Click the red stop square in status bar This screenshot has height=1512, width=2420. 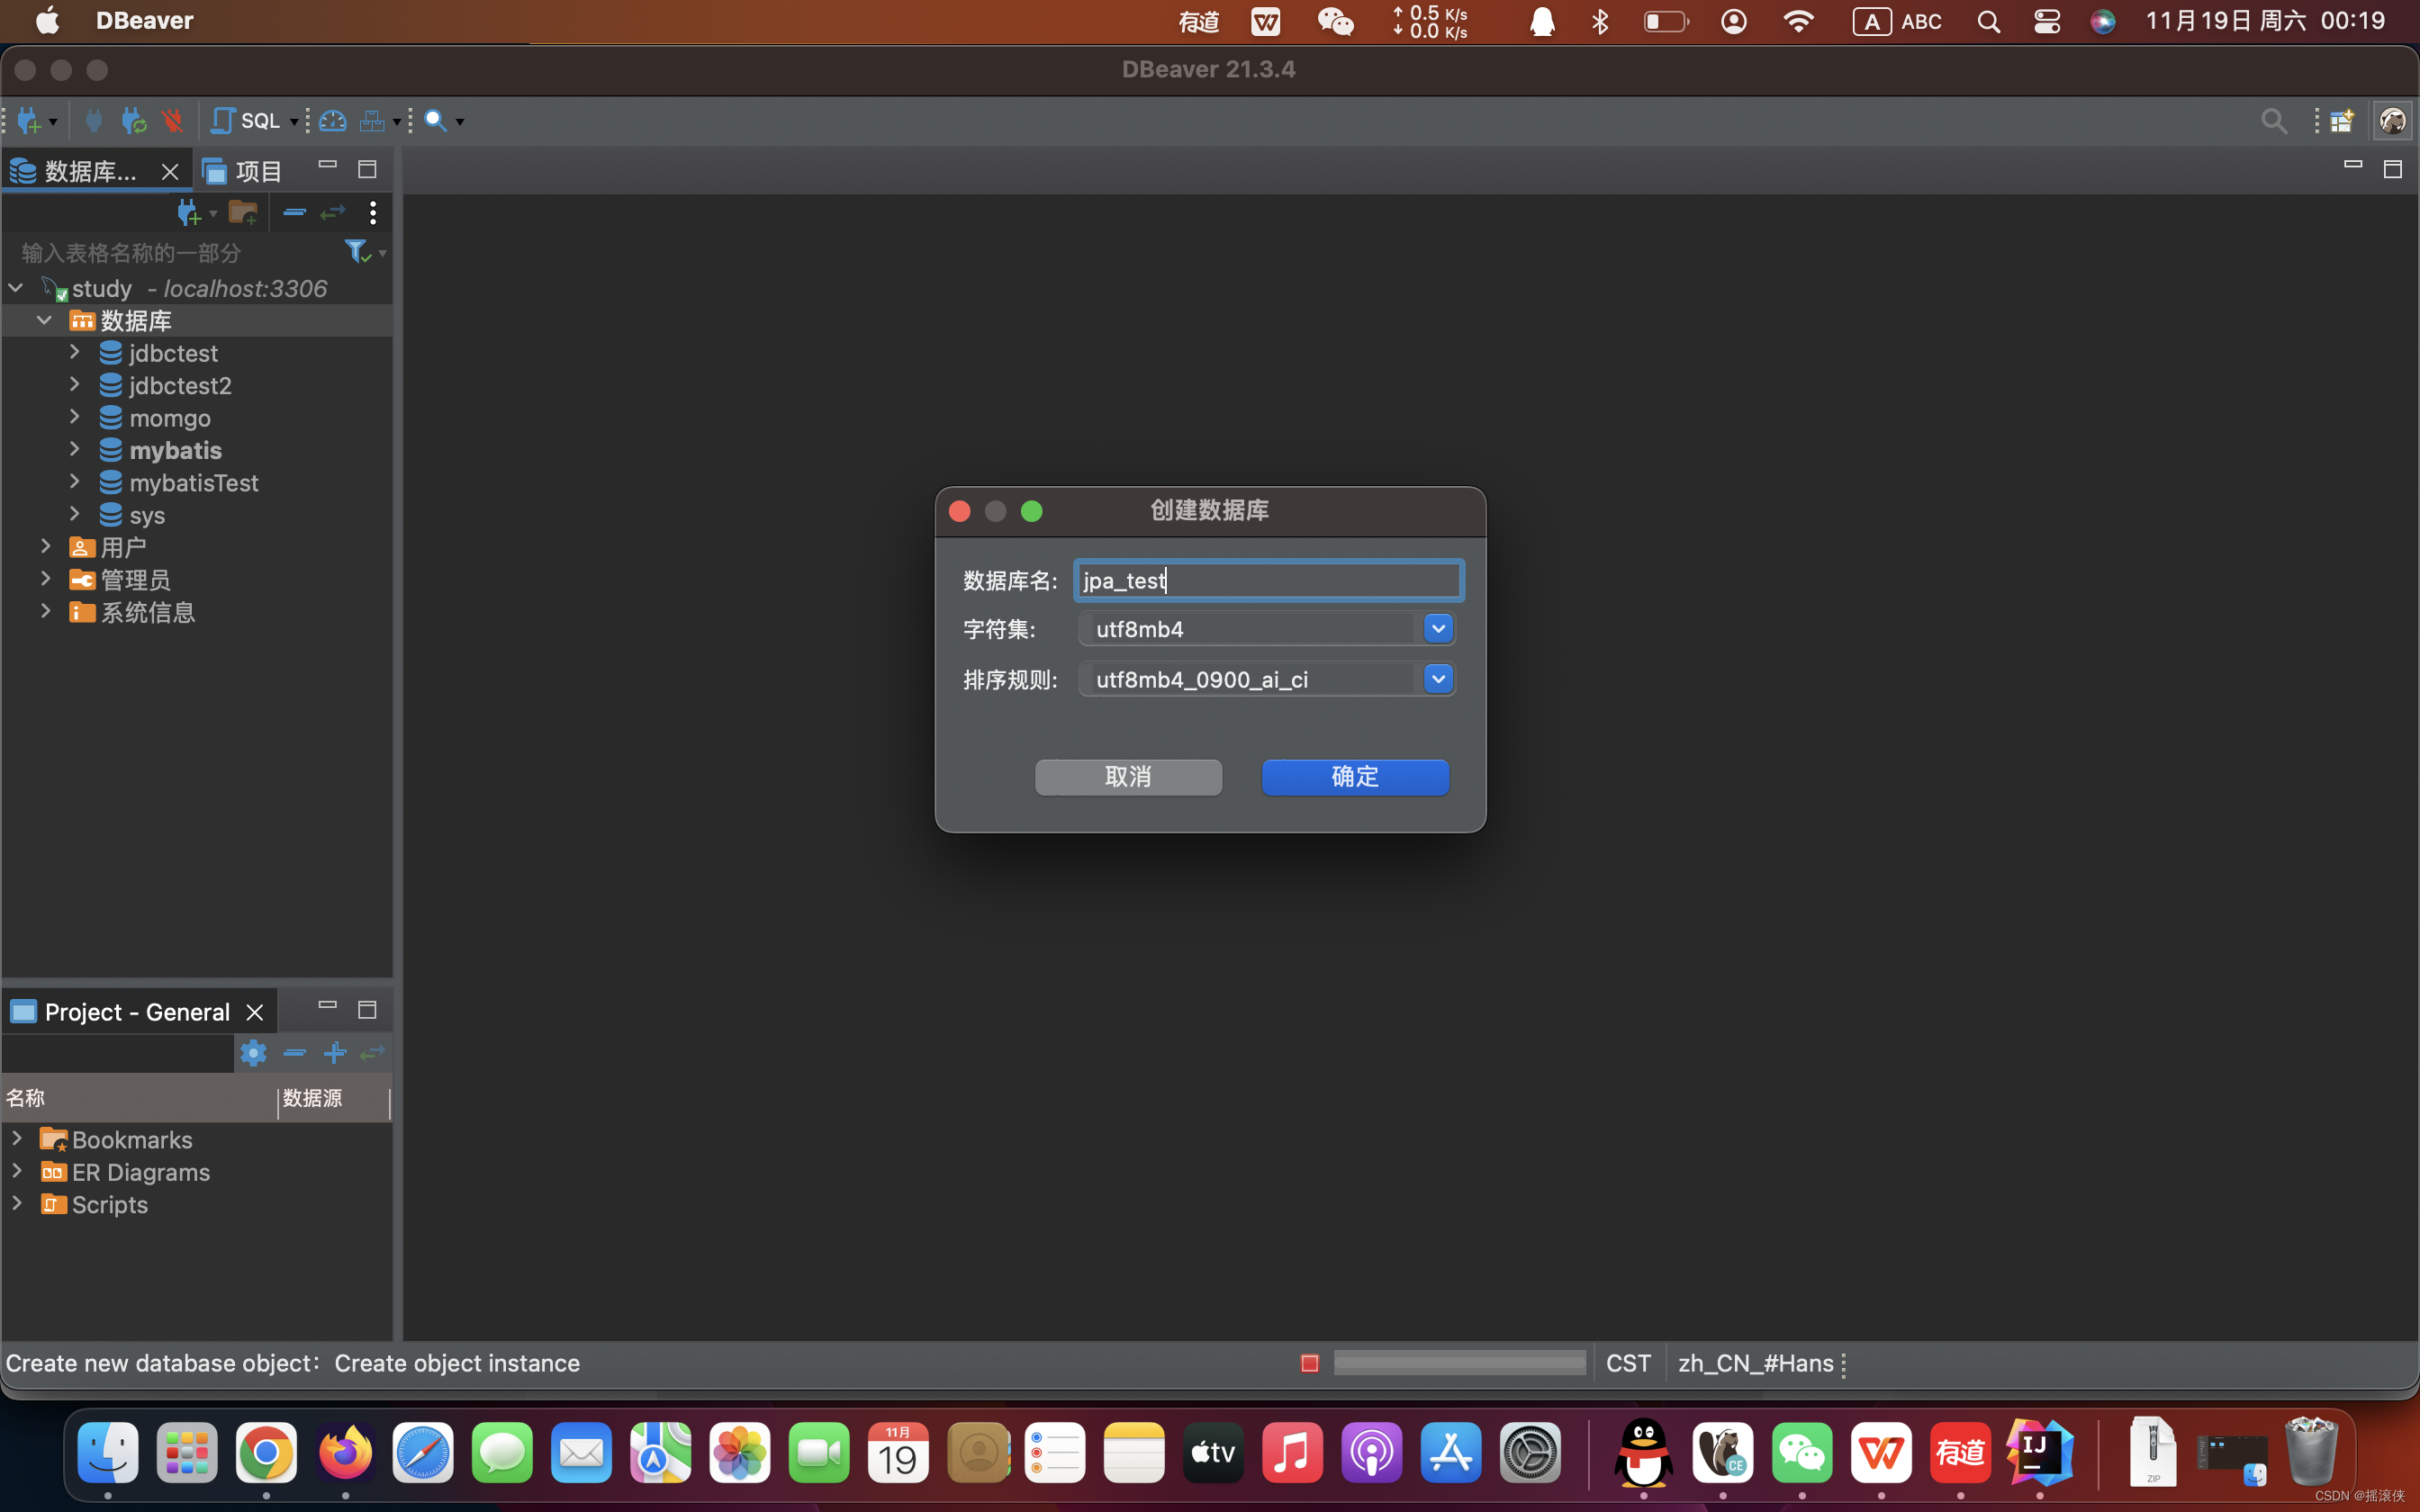[1309, 1363]
